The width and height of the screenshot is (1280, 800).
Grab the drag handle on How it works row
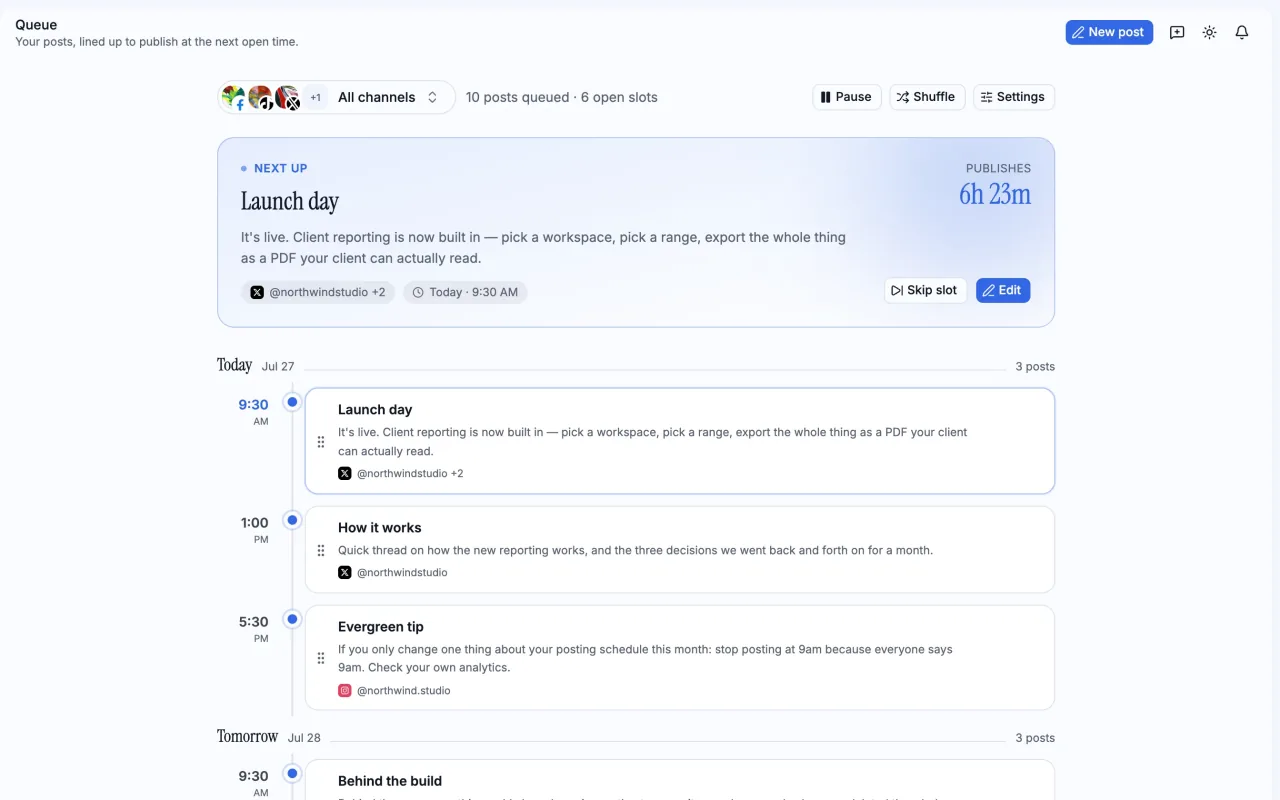[321, 550]
